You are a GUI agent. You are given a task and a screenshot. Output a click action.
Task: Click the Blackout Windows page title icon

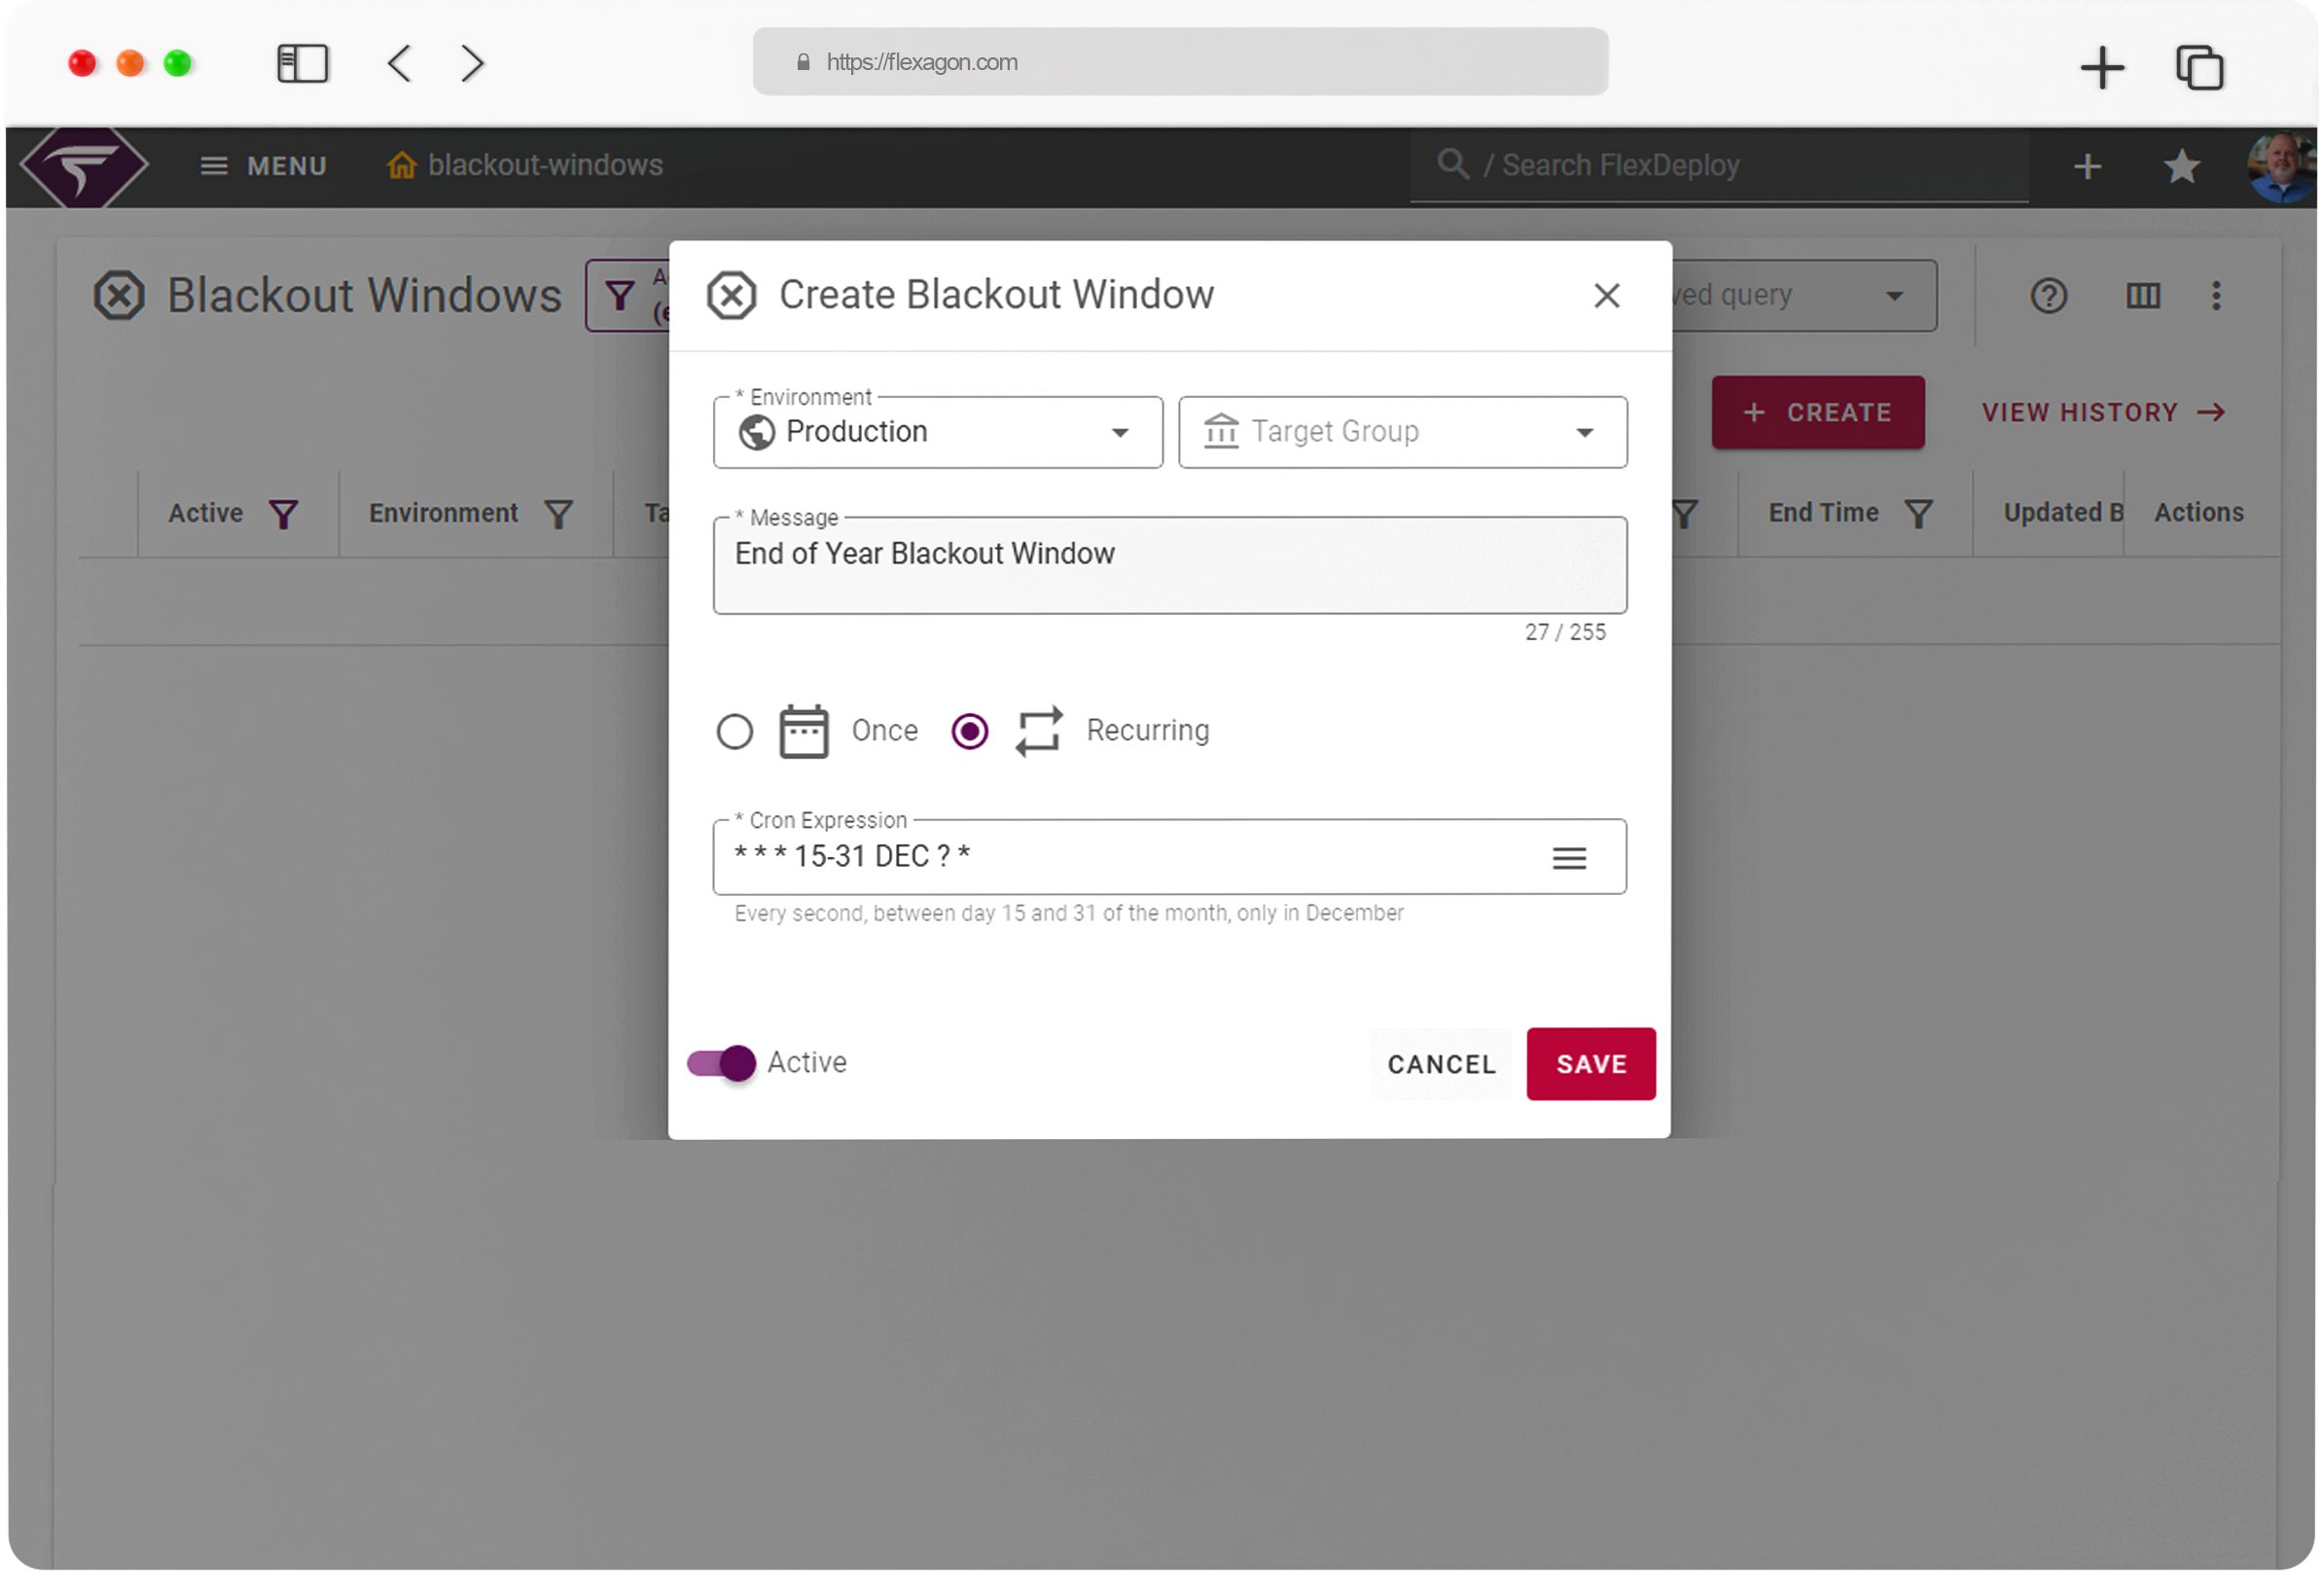(119, 296)
